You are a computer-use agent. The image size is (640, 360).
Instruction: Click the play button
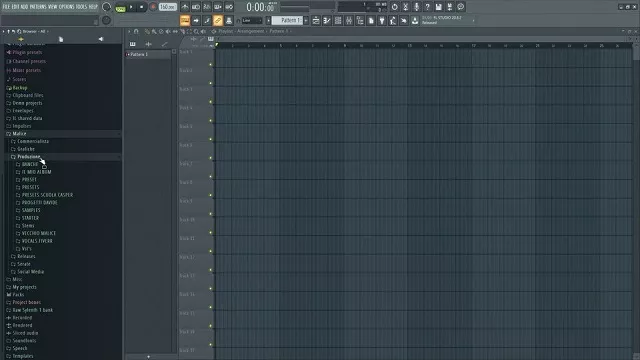[131, 7]
